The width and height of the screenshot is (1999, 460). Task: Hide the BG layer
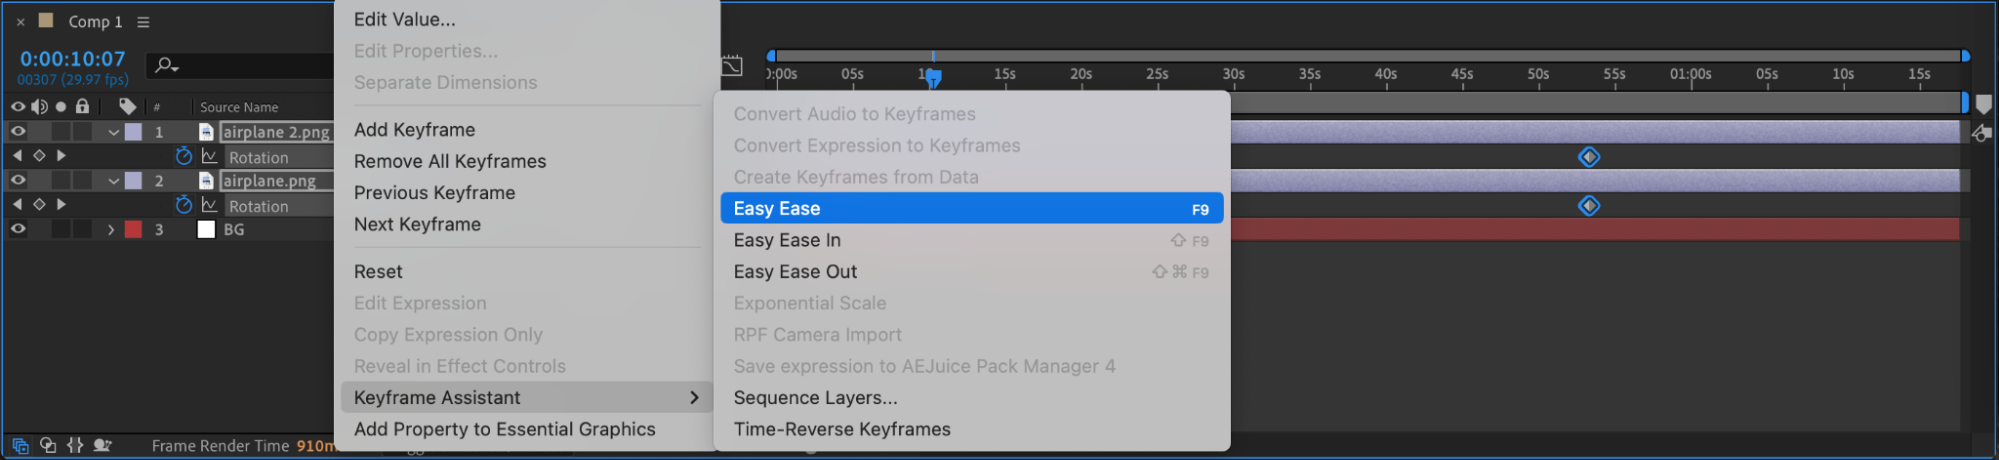point(18,229)
